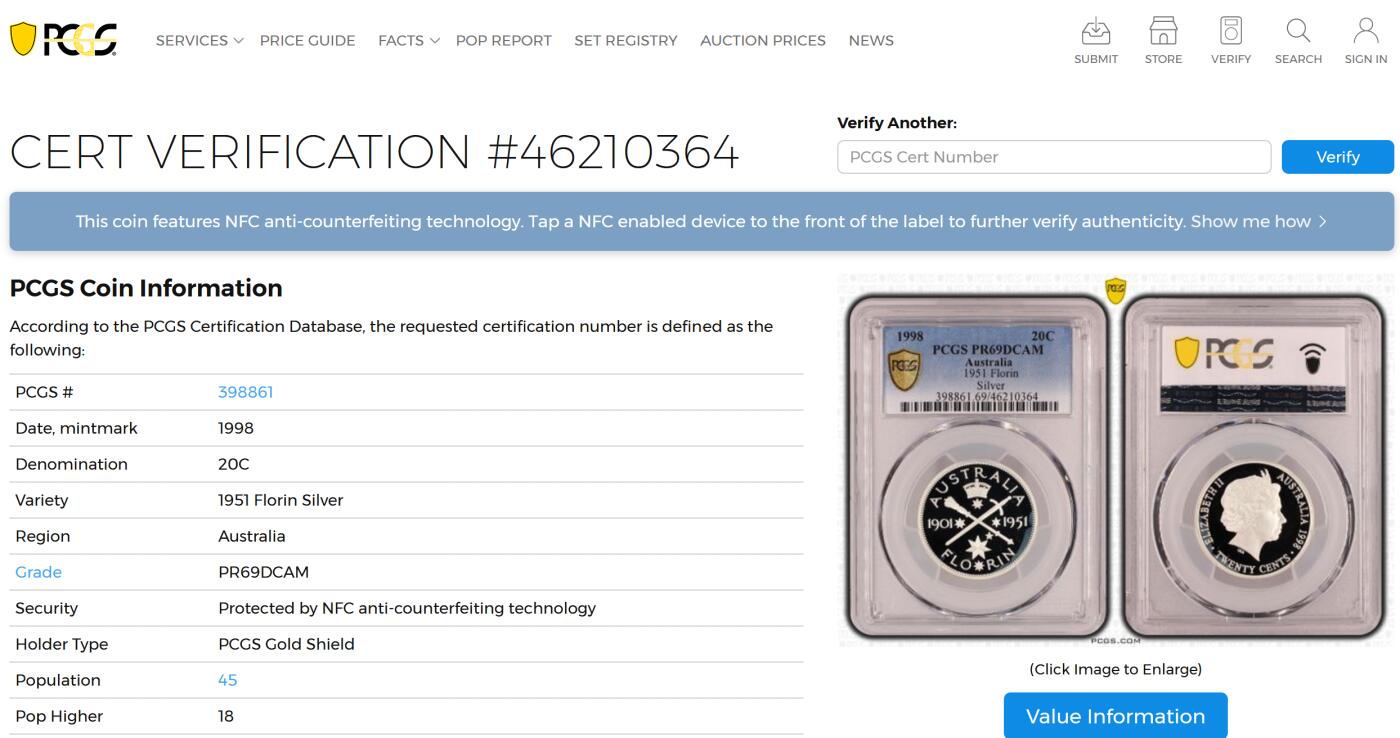Click the Value Information button
The height and width of the screenshot is (738, 1400).
pos(1115,716)
